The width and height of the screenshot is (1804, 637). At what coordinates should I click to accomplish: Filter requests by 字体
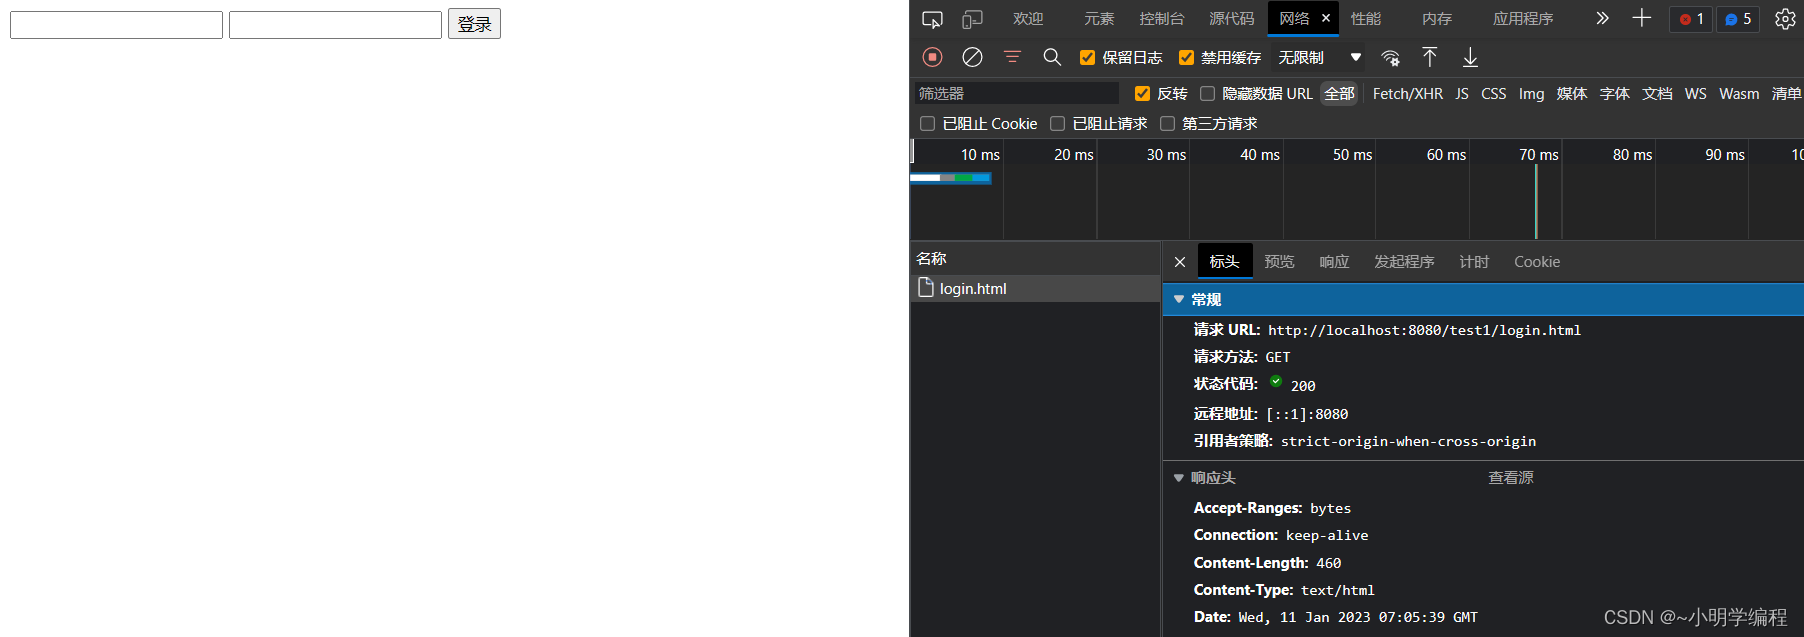(x=1615, y=94)
